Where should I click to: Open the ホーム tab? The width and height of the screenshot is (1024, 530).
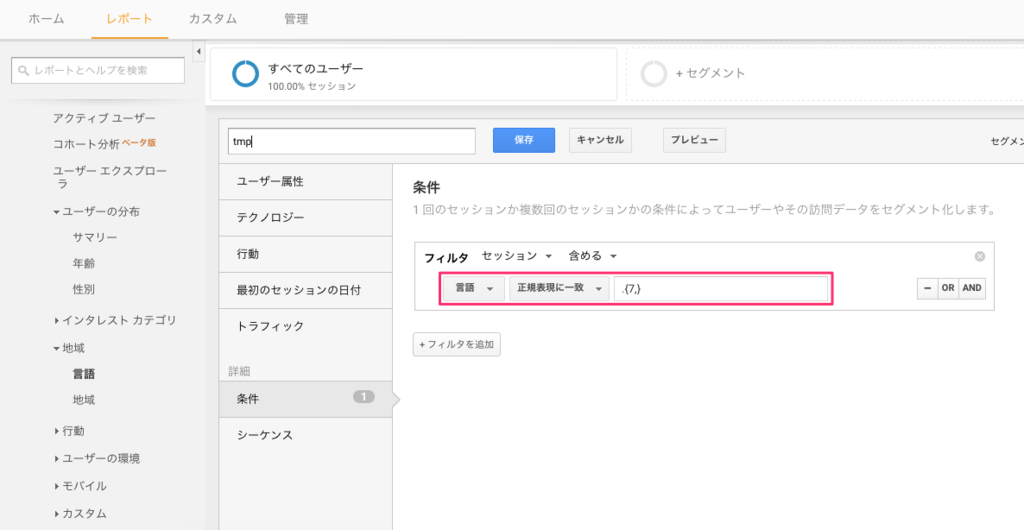point(46,19)
